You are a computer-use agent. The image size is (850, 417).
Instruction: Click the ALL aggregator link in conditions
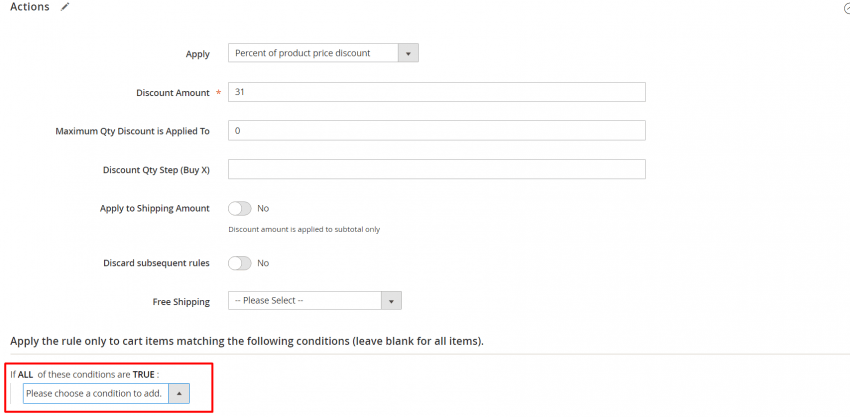point(25,375)
